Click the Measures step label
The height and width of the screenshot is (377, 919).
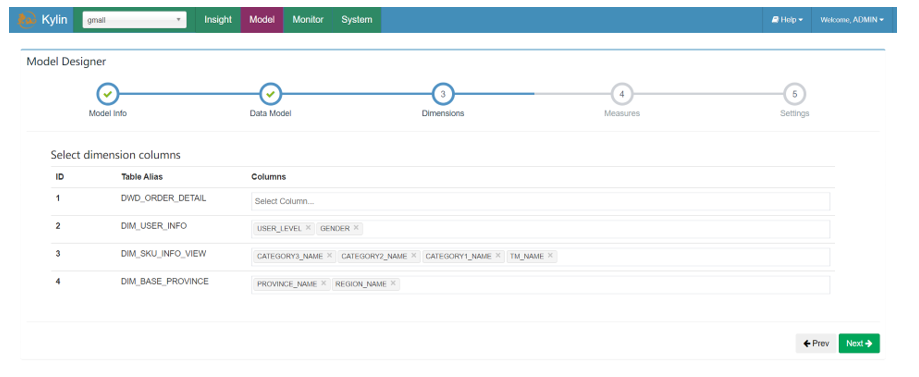[622, 113]
